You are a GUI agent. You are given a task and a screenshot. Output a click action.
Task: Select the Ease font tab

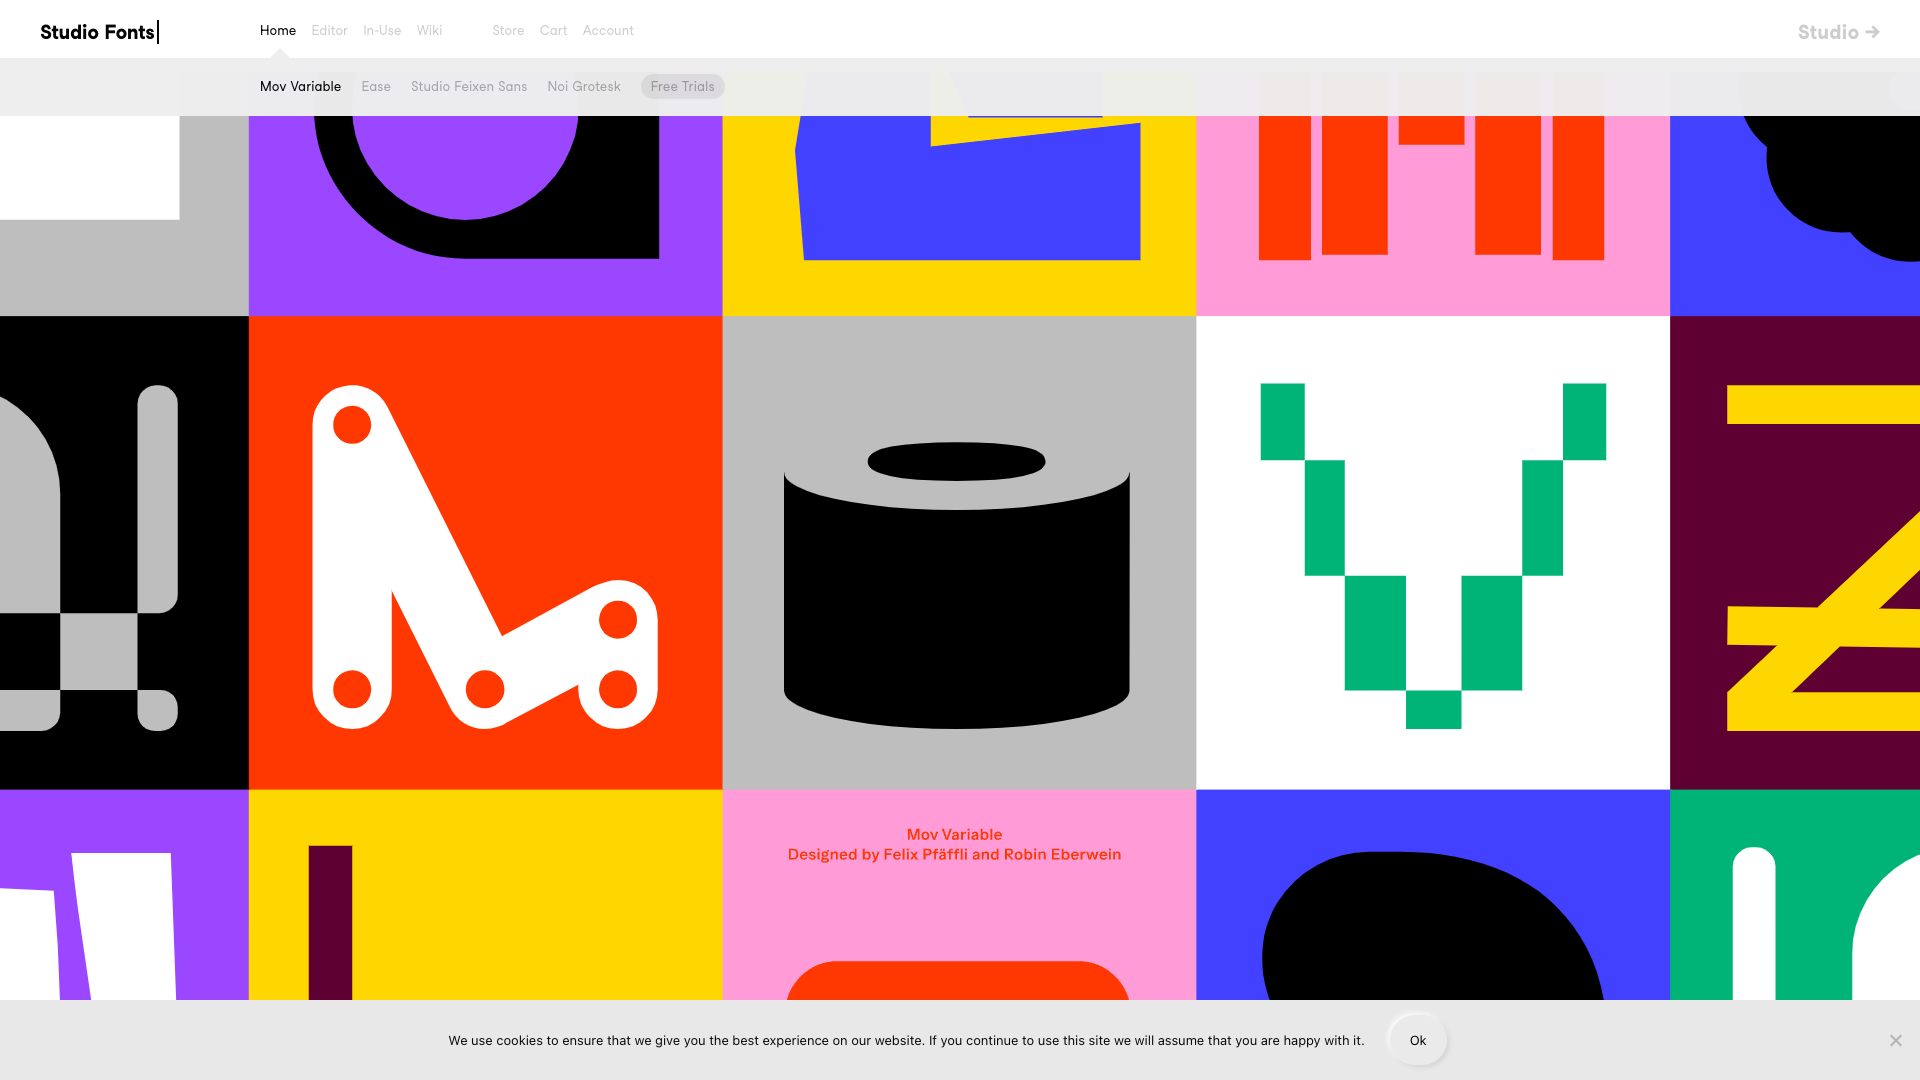point(376,86)
